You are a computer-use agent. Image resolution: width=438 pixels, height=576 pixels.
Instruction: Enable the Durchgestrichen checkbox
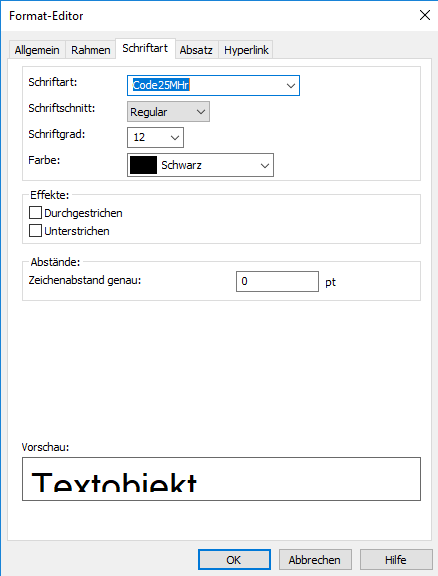coord(35,213)
